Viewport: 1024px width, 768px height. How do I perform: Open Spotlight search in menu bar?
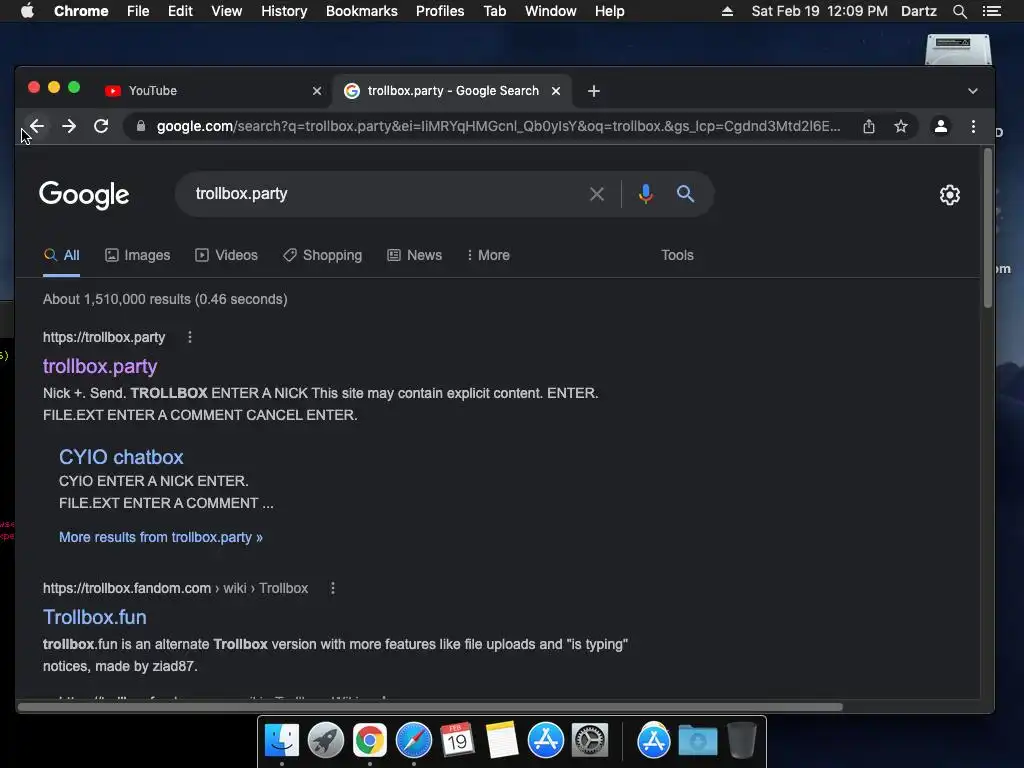point(959,11)
